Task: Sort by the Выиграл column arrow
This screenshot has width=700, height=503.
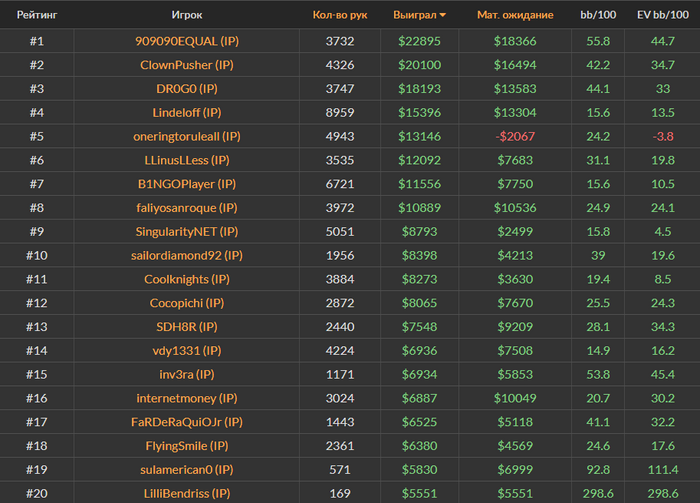Action: [442, 16]
